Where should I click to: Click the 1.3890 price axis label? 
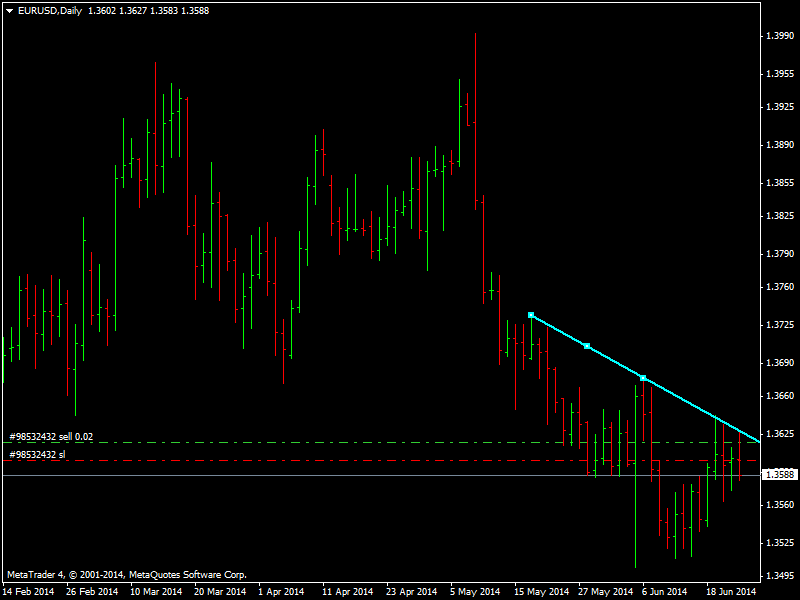[780, 145]
